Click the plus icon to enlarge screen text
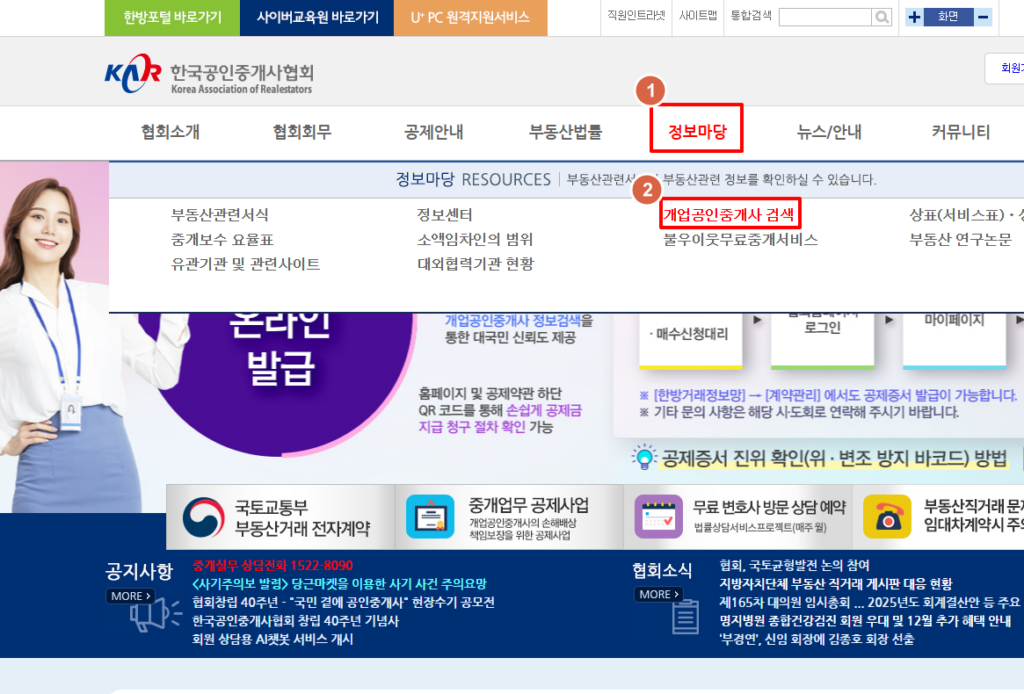Image resolution: width=1024 pixels, height=694 pixels. tap(913, 17)
